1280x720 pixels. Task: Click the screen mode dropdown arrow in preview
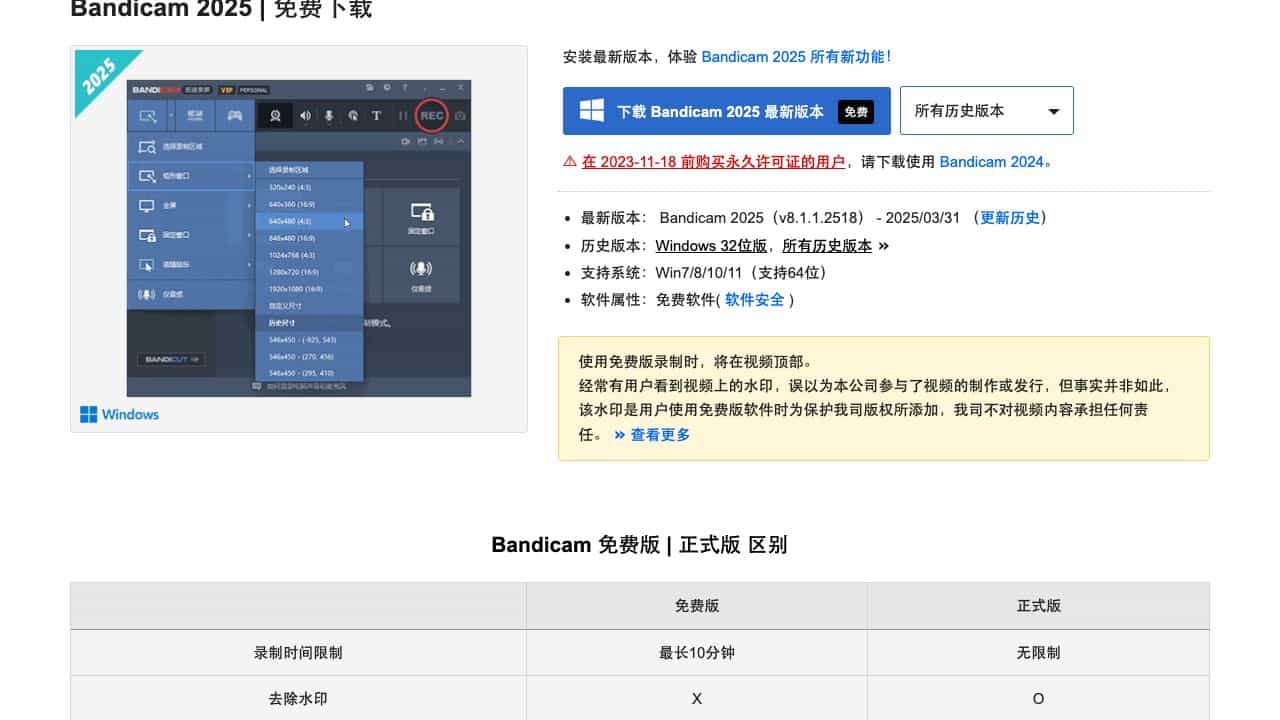[170, 116]
